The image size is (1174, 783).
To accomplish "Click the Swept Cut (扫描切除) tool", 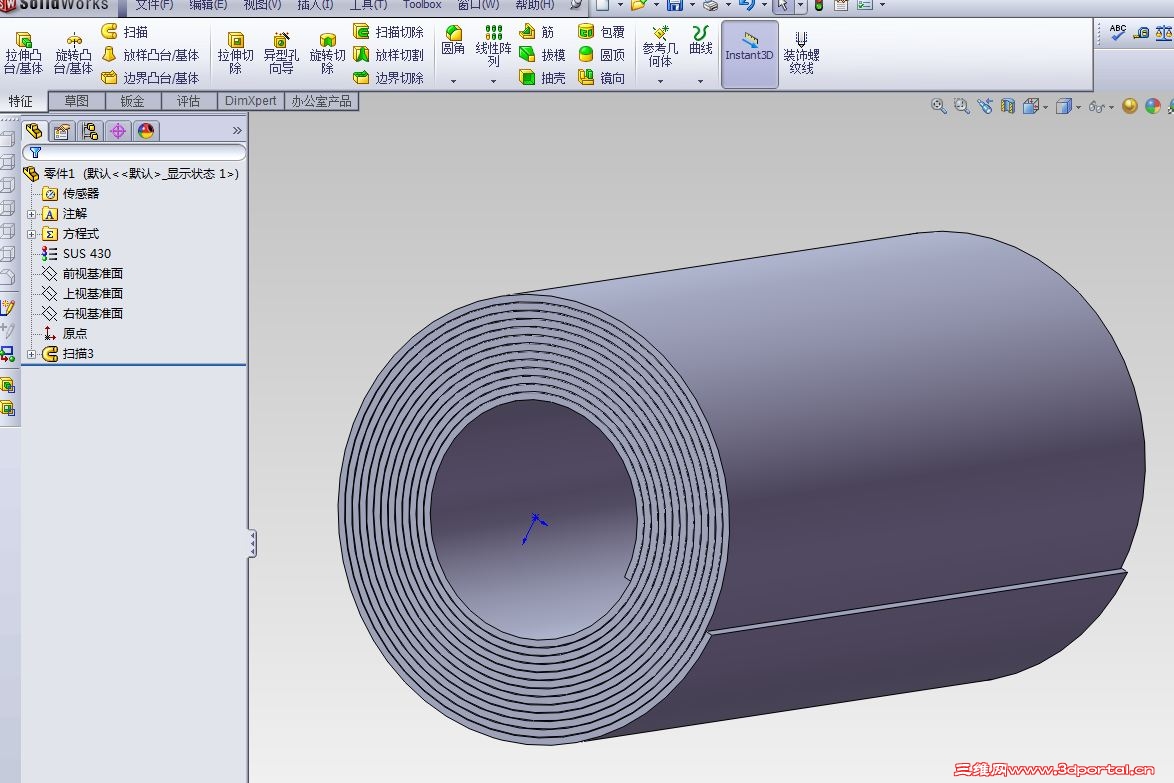I will point(389,31).
